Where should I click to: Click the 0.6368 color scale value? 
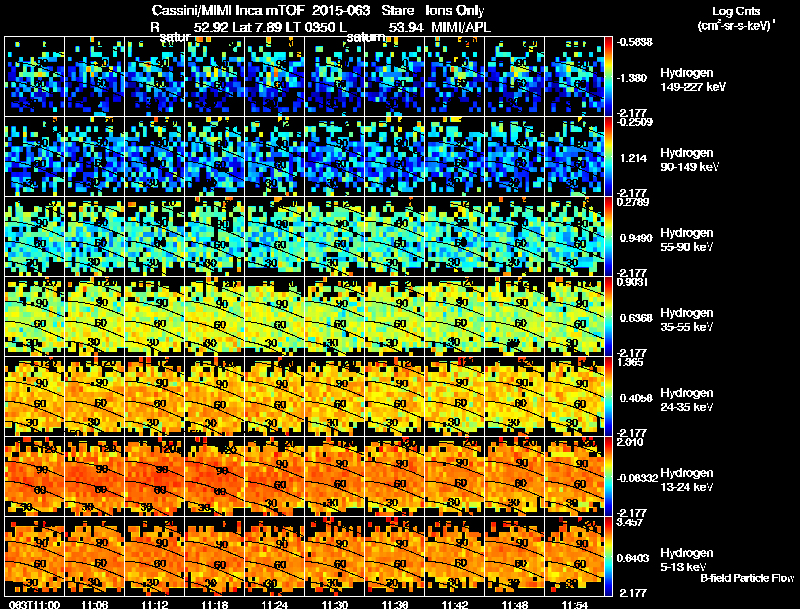tap(636, 318)
